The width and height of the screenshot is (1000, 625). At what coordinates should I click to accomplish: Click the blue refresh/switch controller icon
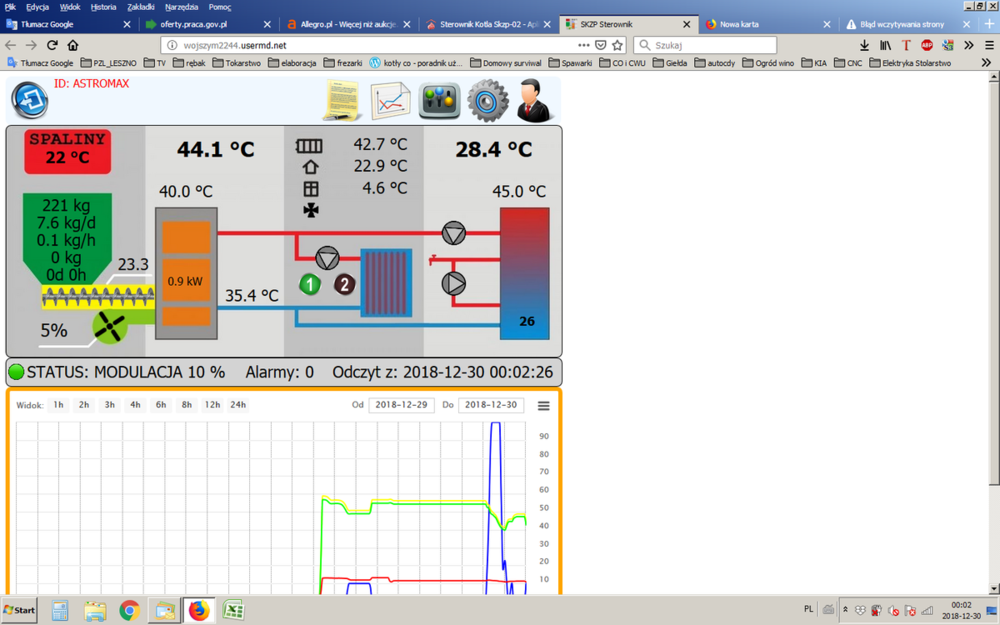[29, 100]
